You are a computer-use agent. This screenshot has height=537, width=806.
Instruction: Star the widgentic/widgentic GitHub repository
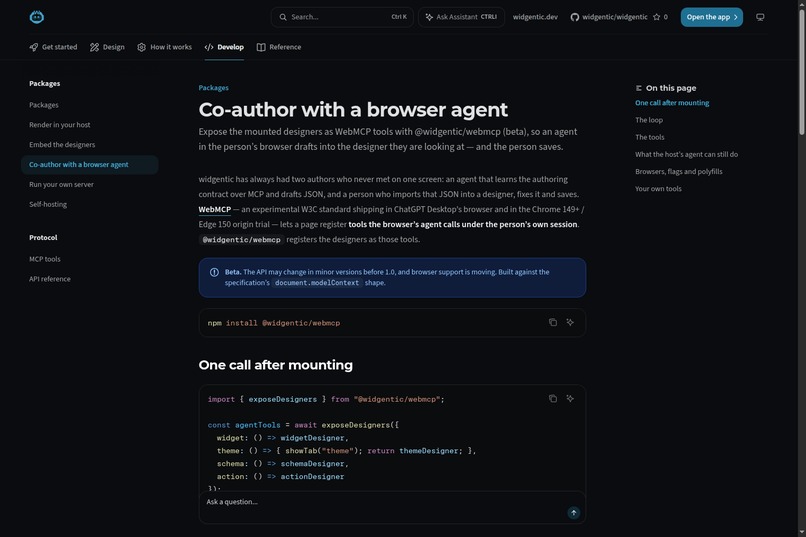[660, 17]
